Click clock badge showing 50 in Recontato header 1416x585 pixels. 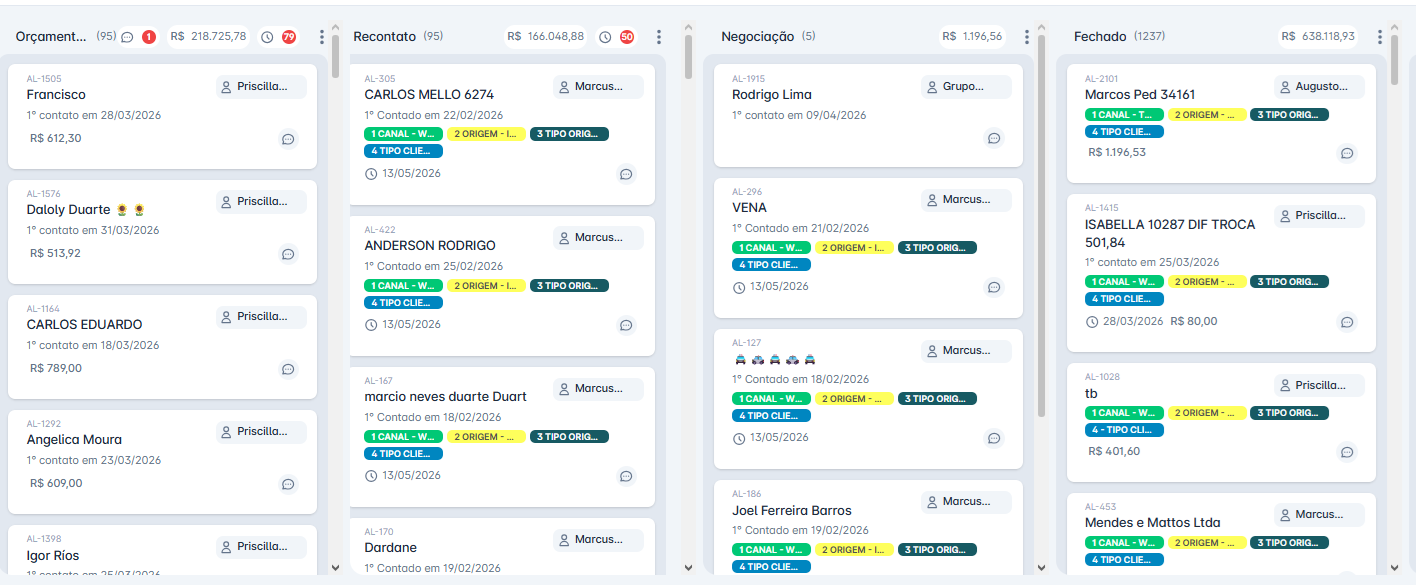pos(617,37)
